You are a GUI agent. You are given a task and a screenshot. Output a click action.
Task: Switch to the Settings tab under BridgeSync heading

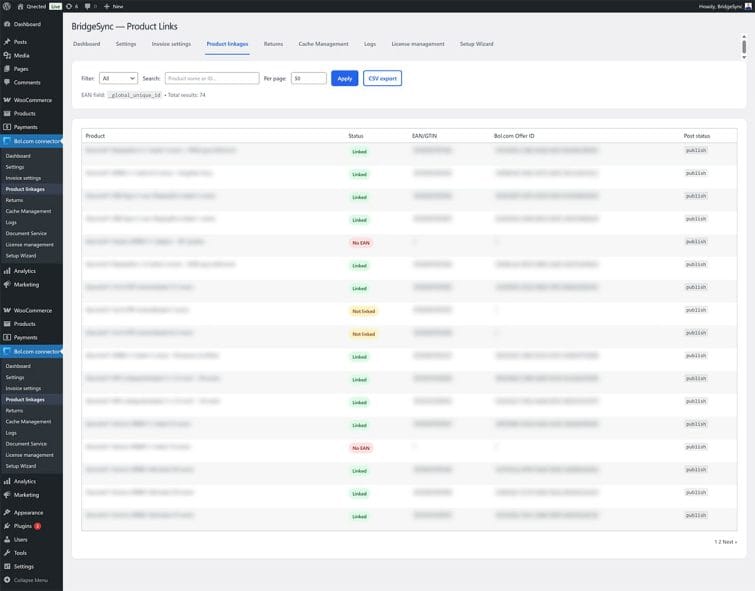click(x=126, y=44)
